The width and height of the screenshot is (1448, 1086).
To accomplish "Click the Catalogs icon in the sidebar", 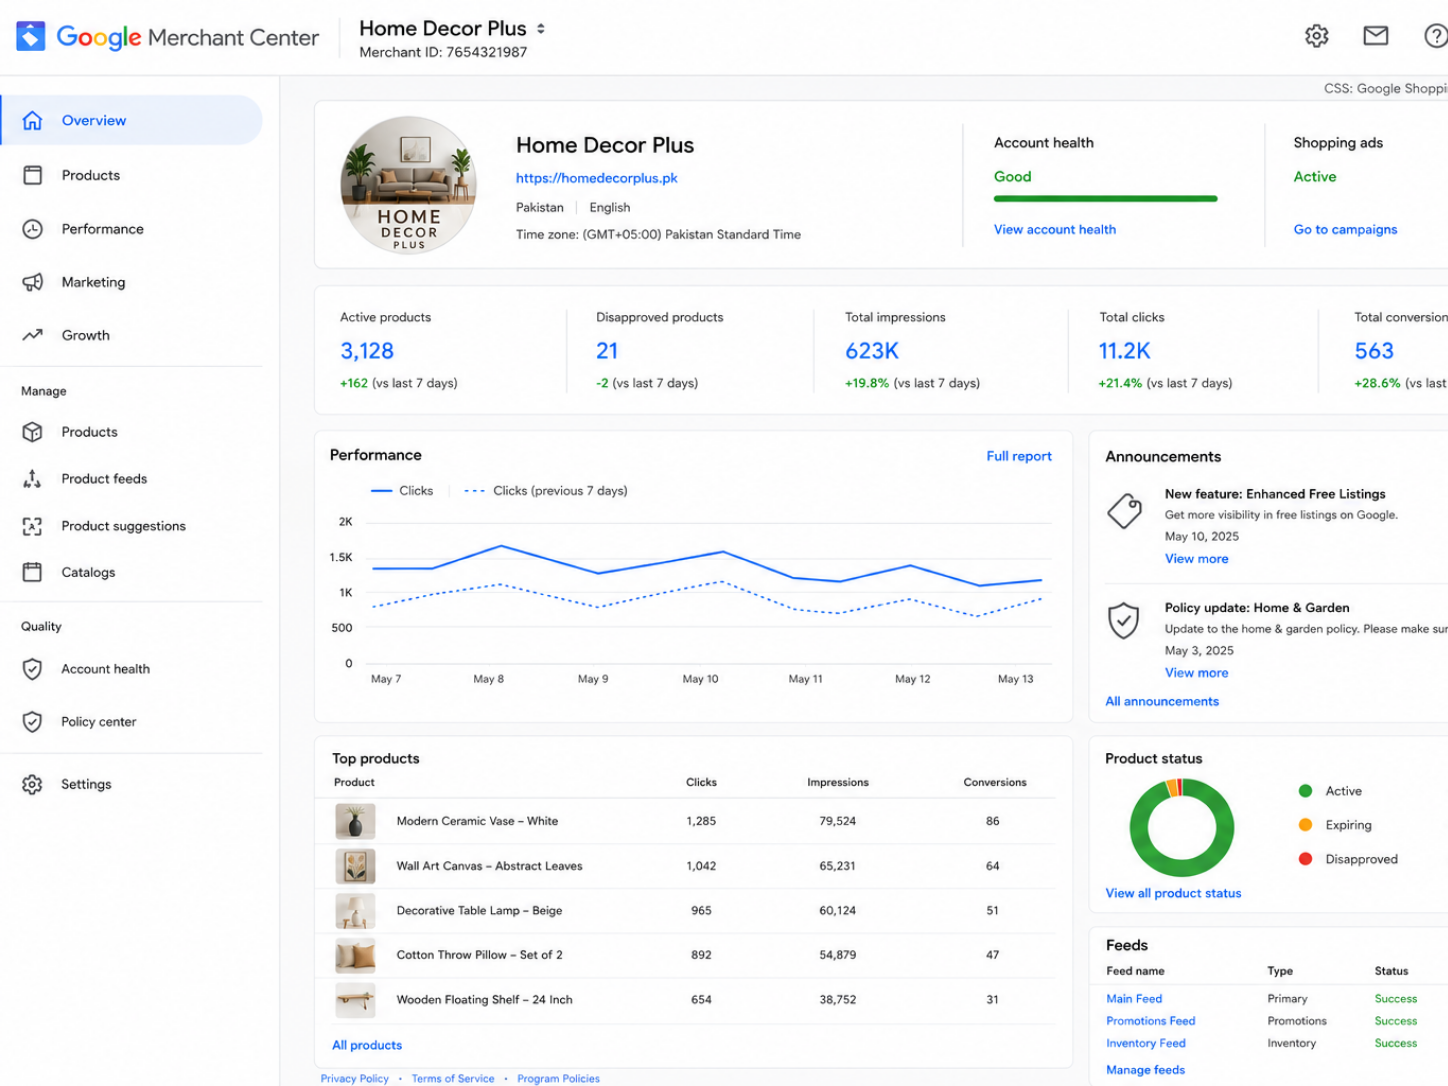I will coord(33,572).
